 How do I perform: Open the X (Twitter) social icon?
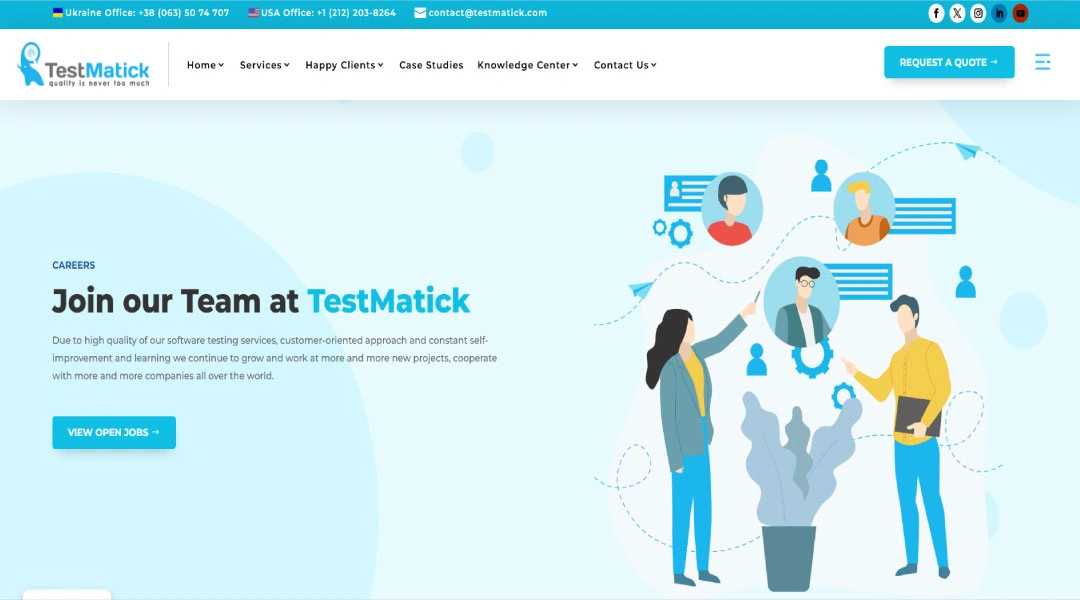(957, 13)
